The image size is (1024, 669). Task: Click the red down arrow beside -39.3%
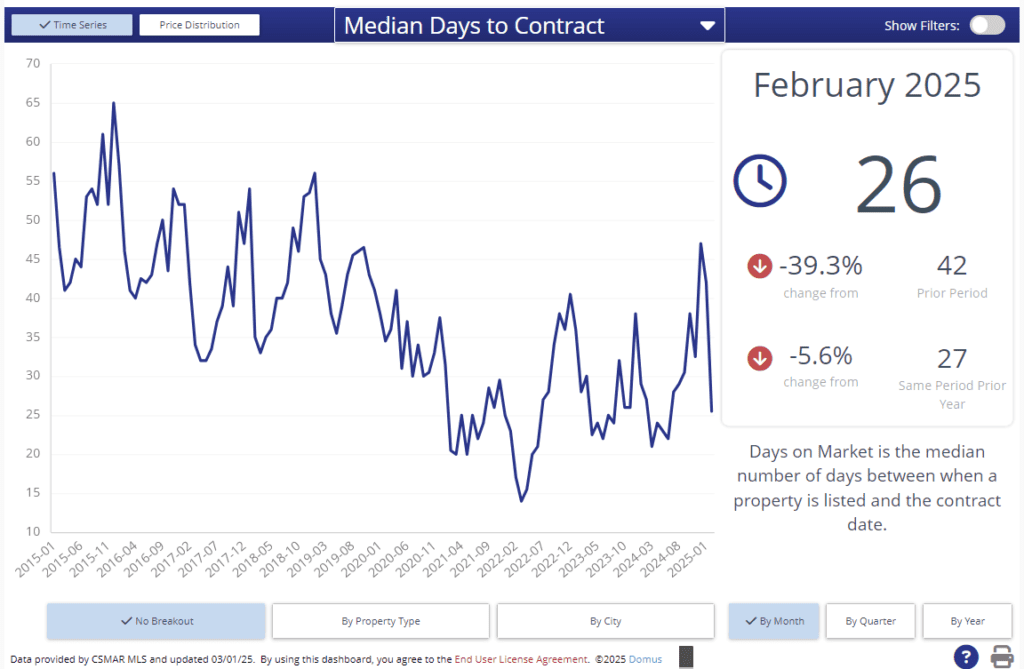pos(759,266)
